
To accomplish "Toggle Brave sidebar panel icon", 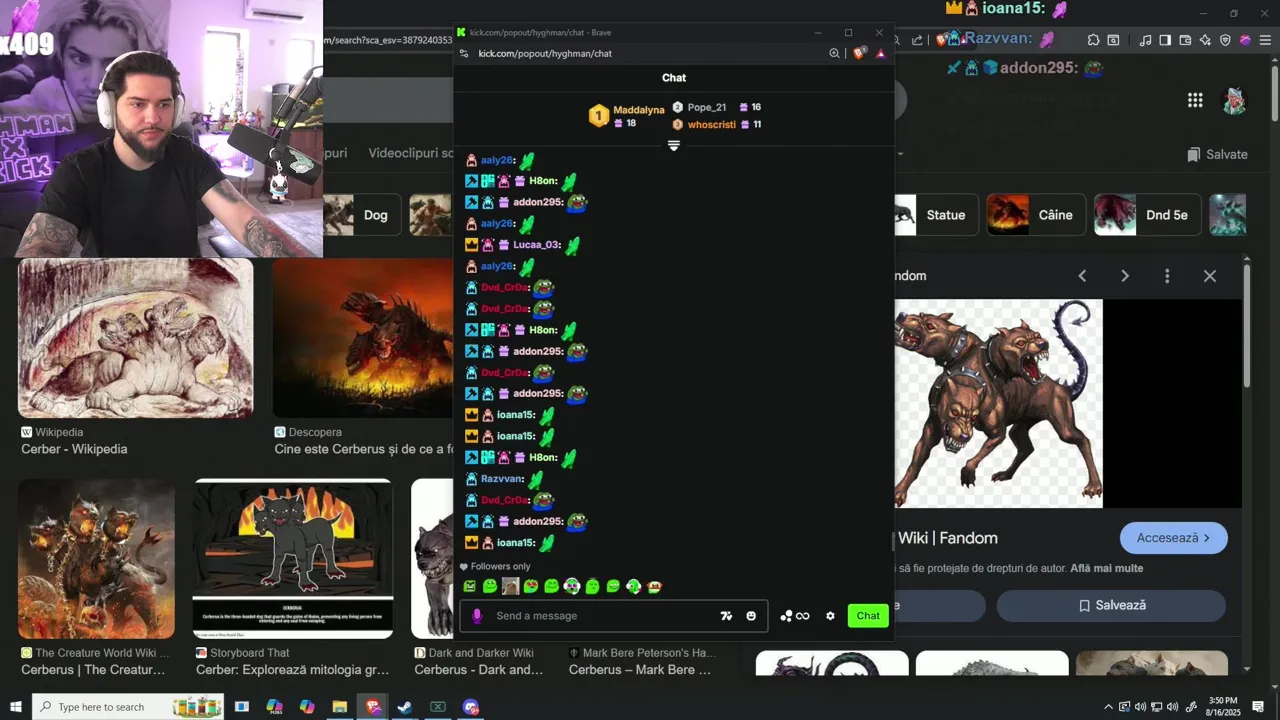I will [x=1165, y=40].
